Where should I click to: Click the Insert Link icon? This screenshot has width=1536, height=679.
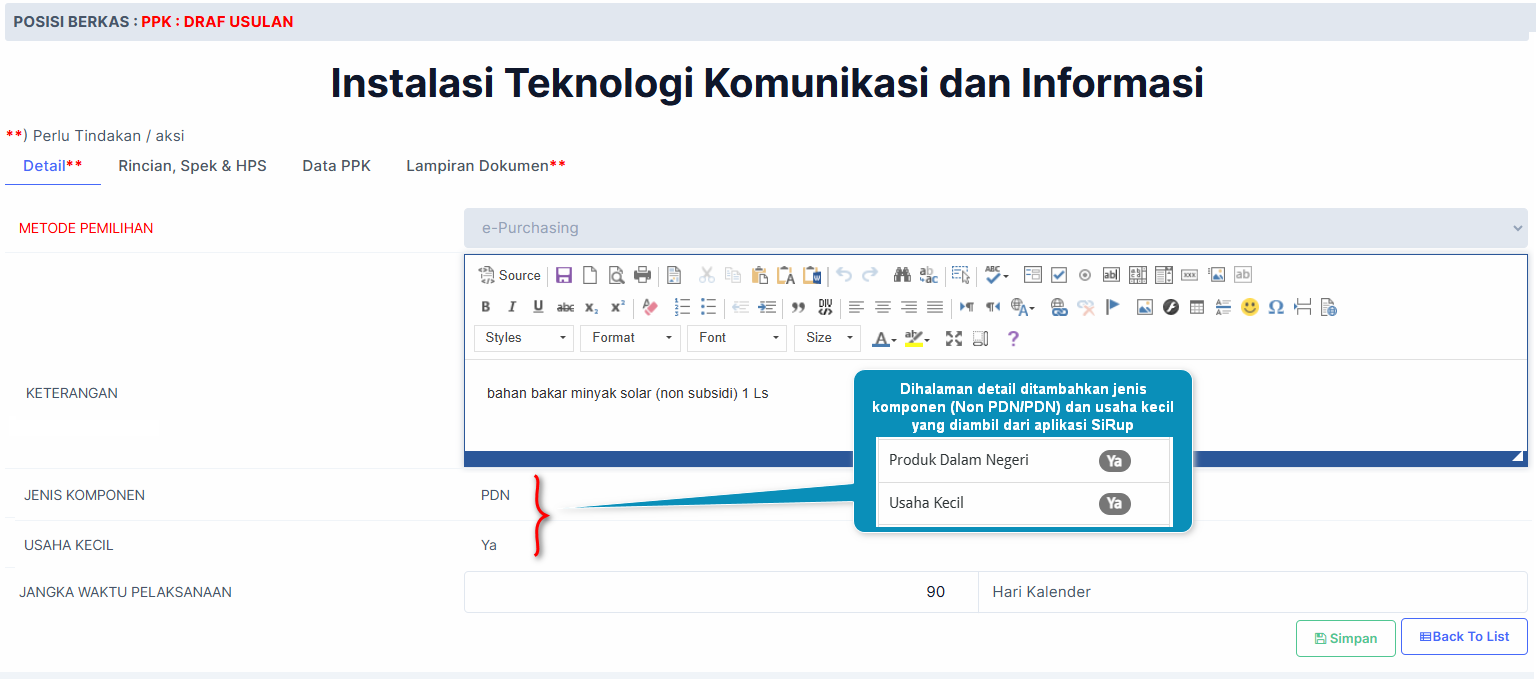(1059, 307)
